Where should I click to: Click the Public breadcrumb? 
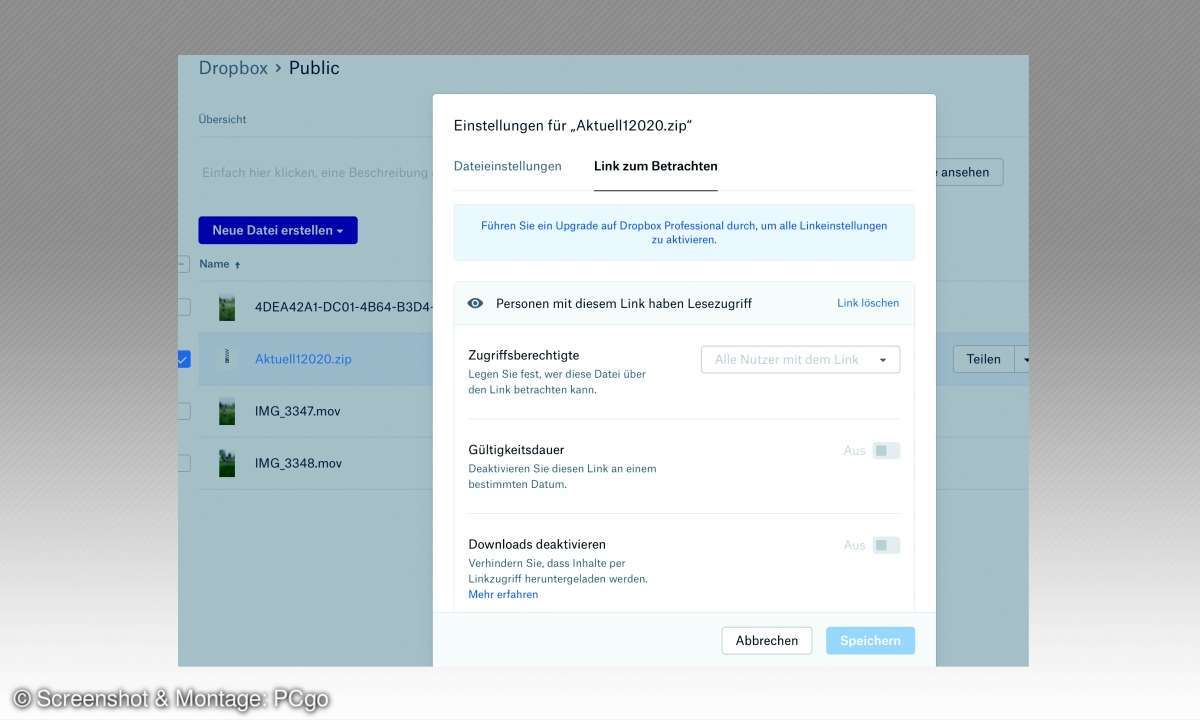click(x=314, y=68)
